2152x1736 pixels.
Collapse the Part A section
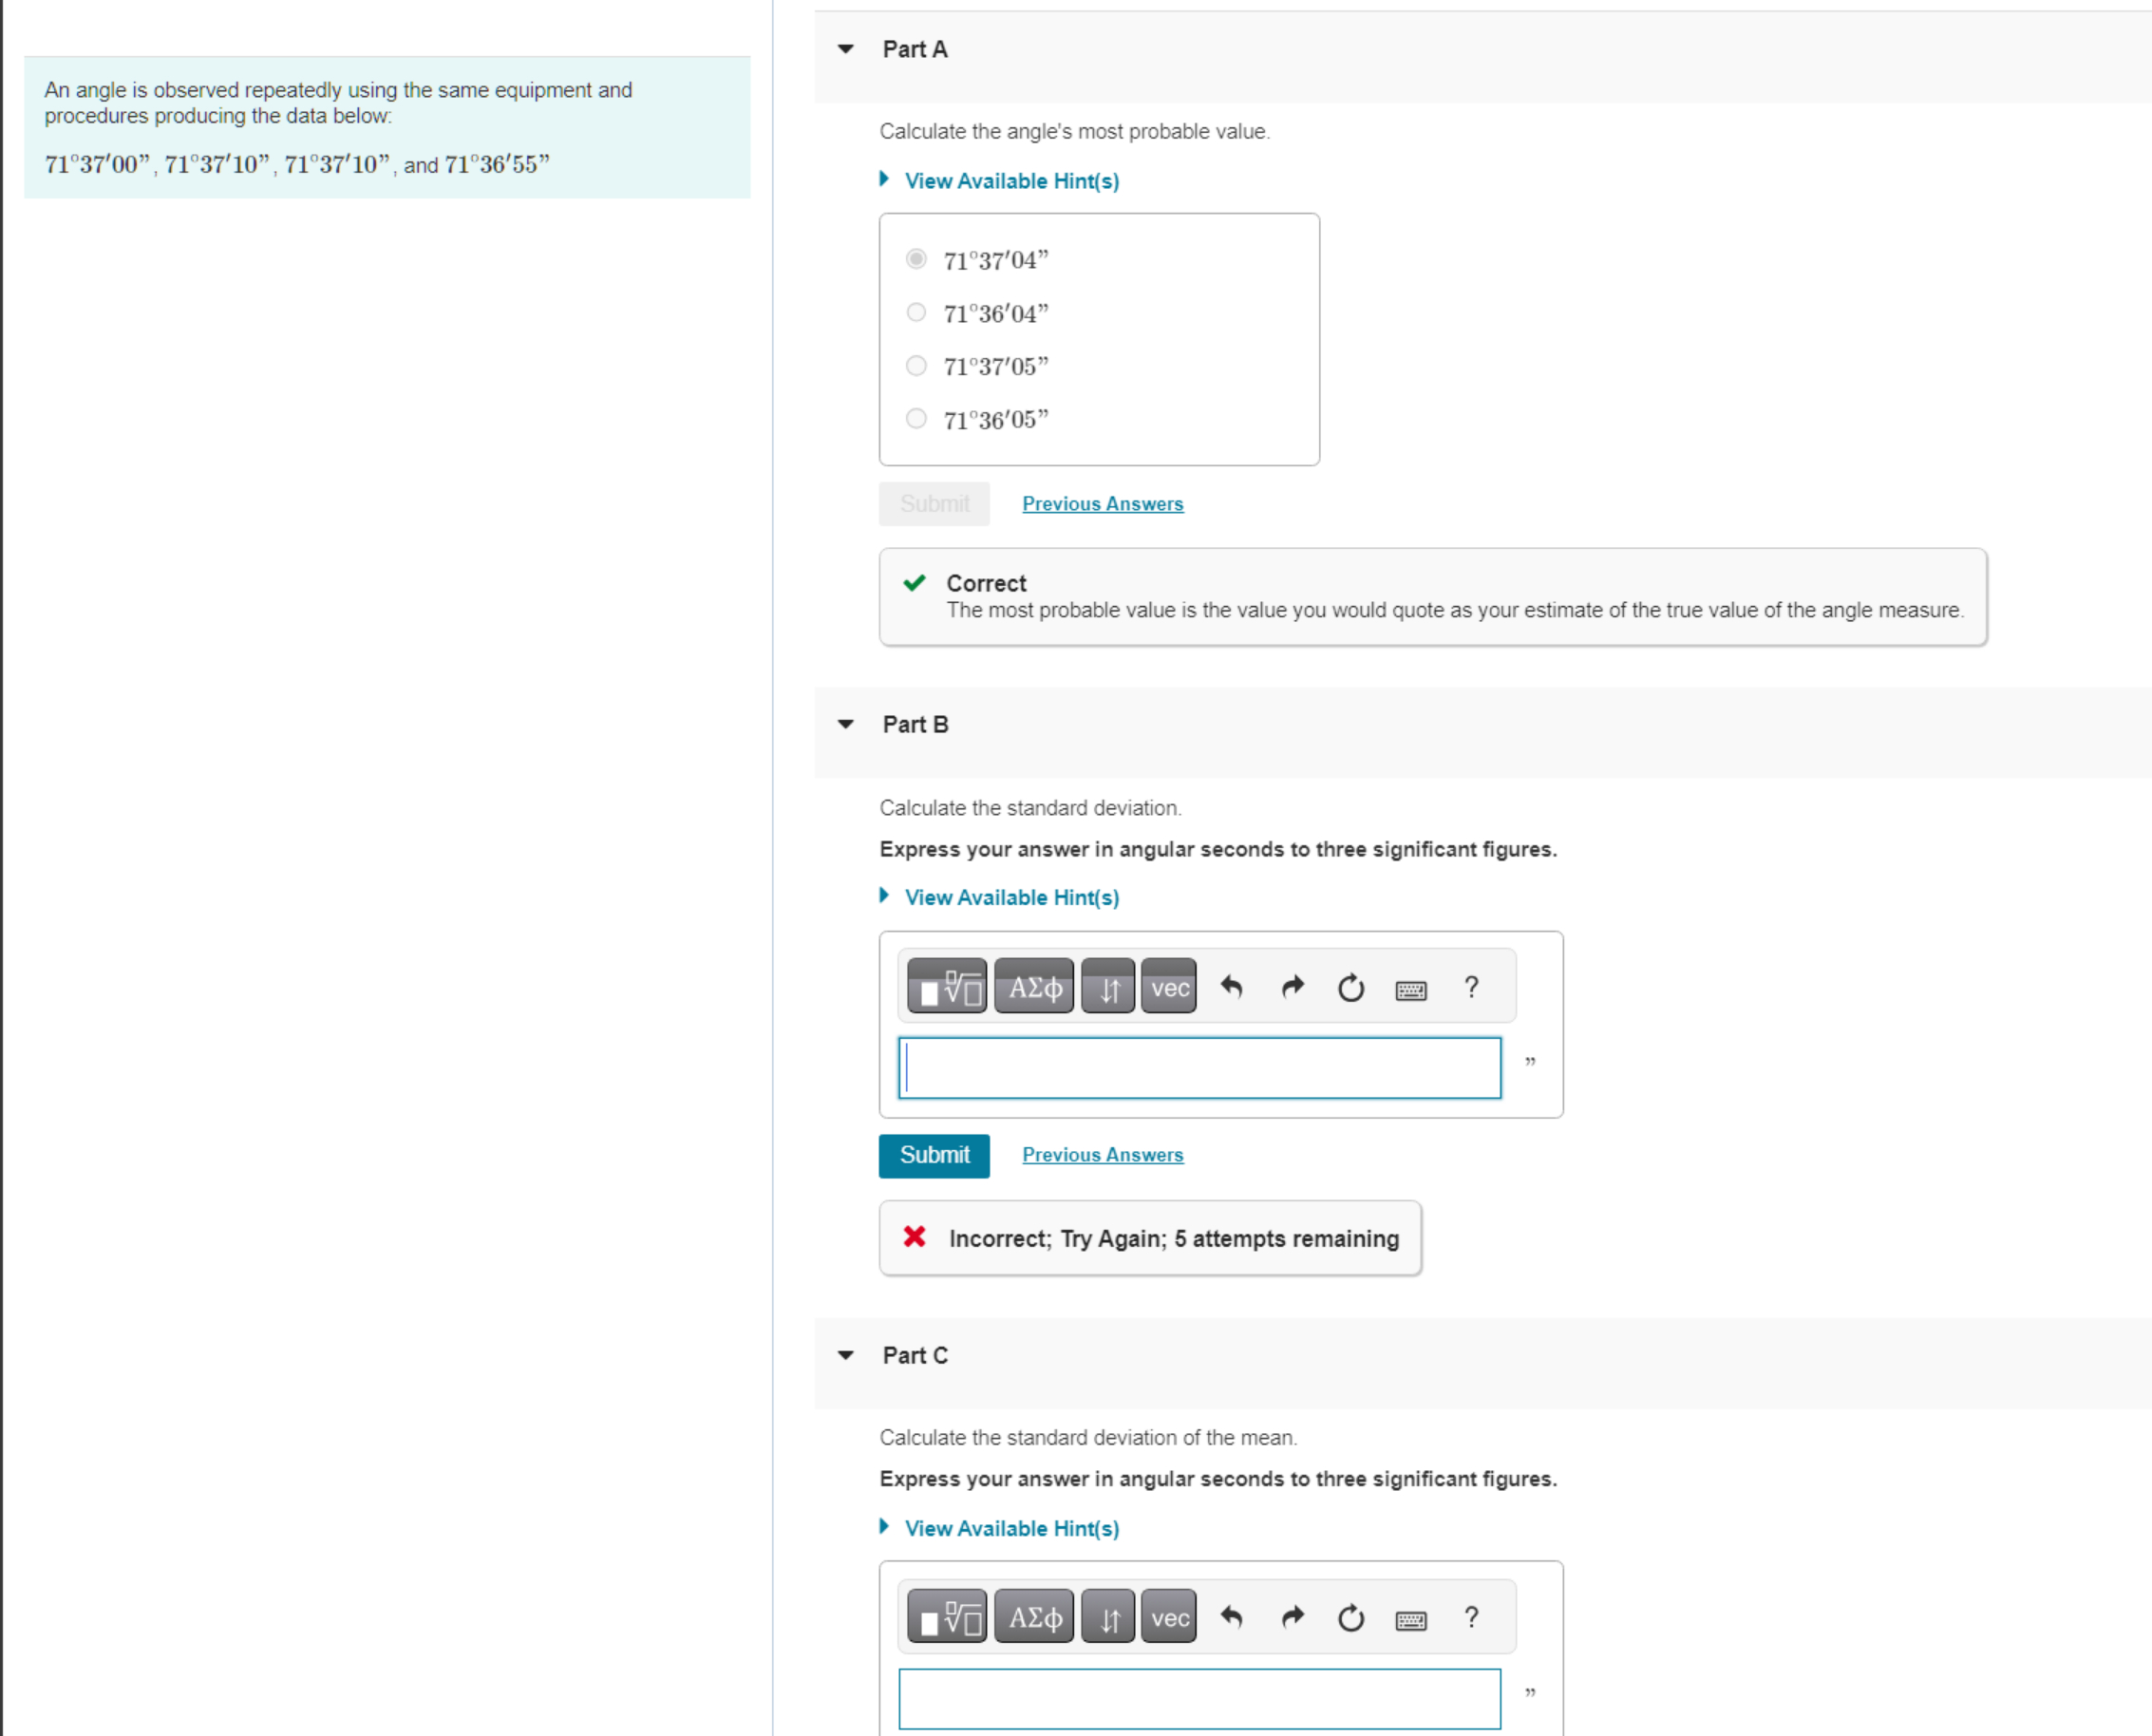[x=846, y=49]
